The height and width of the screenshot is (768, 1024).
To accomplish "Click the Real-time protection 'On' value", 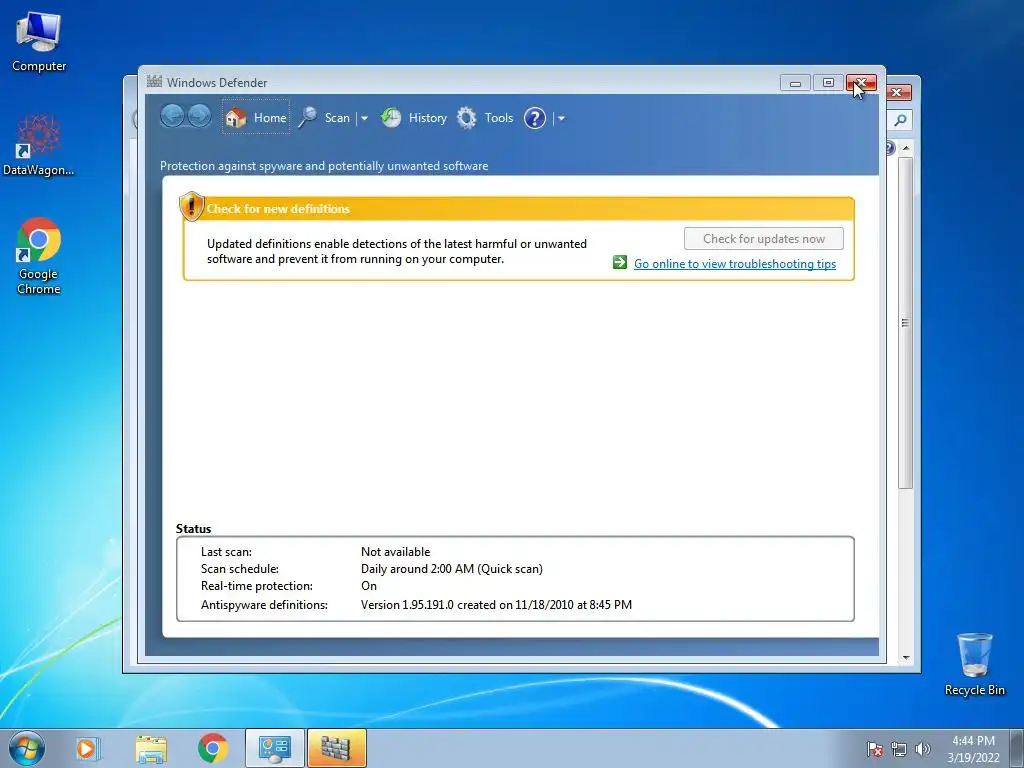I will click(x=369, y=586).
